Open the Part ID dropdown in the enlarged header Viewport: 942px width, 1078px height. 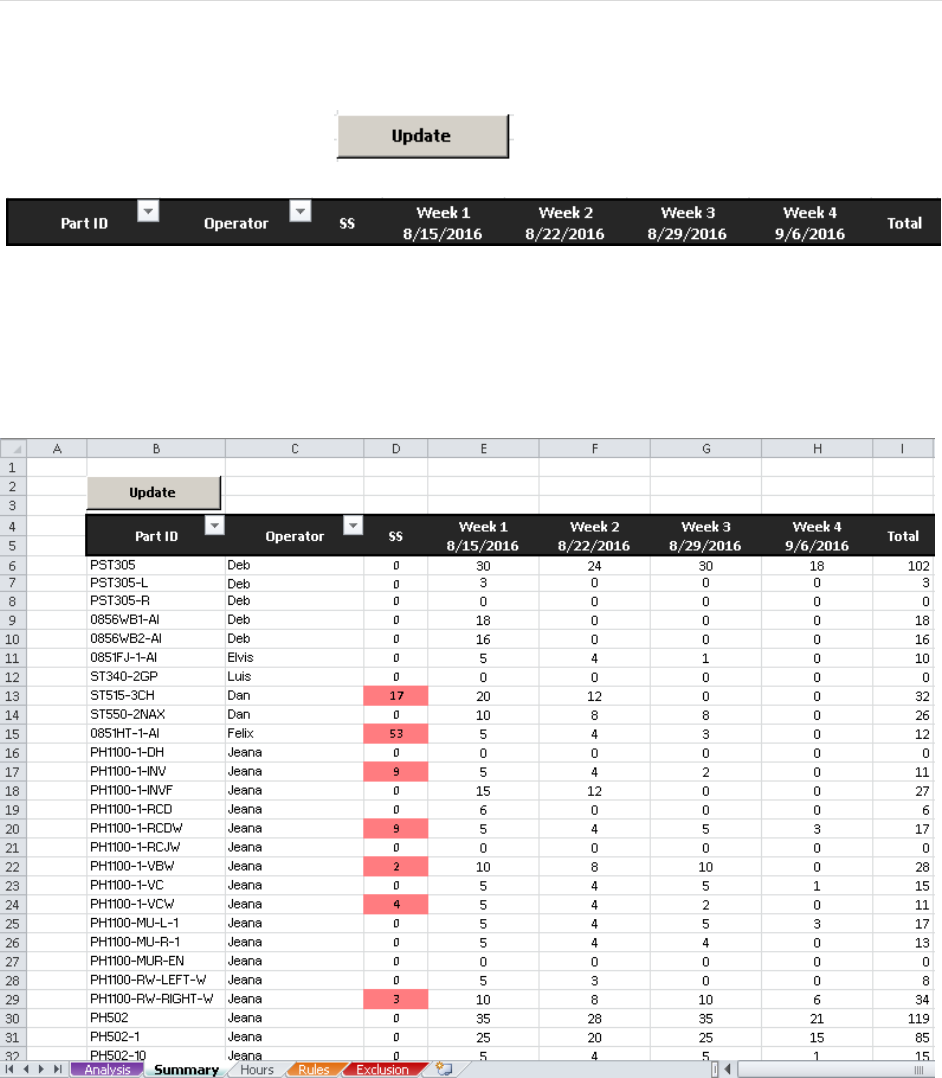click(x=149, y=211)
